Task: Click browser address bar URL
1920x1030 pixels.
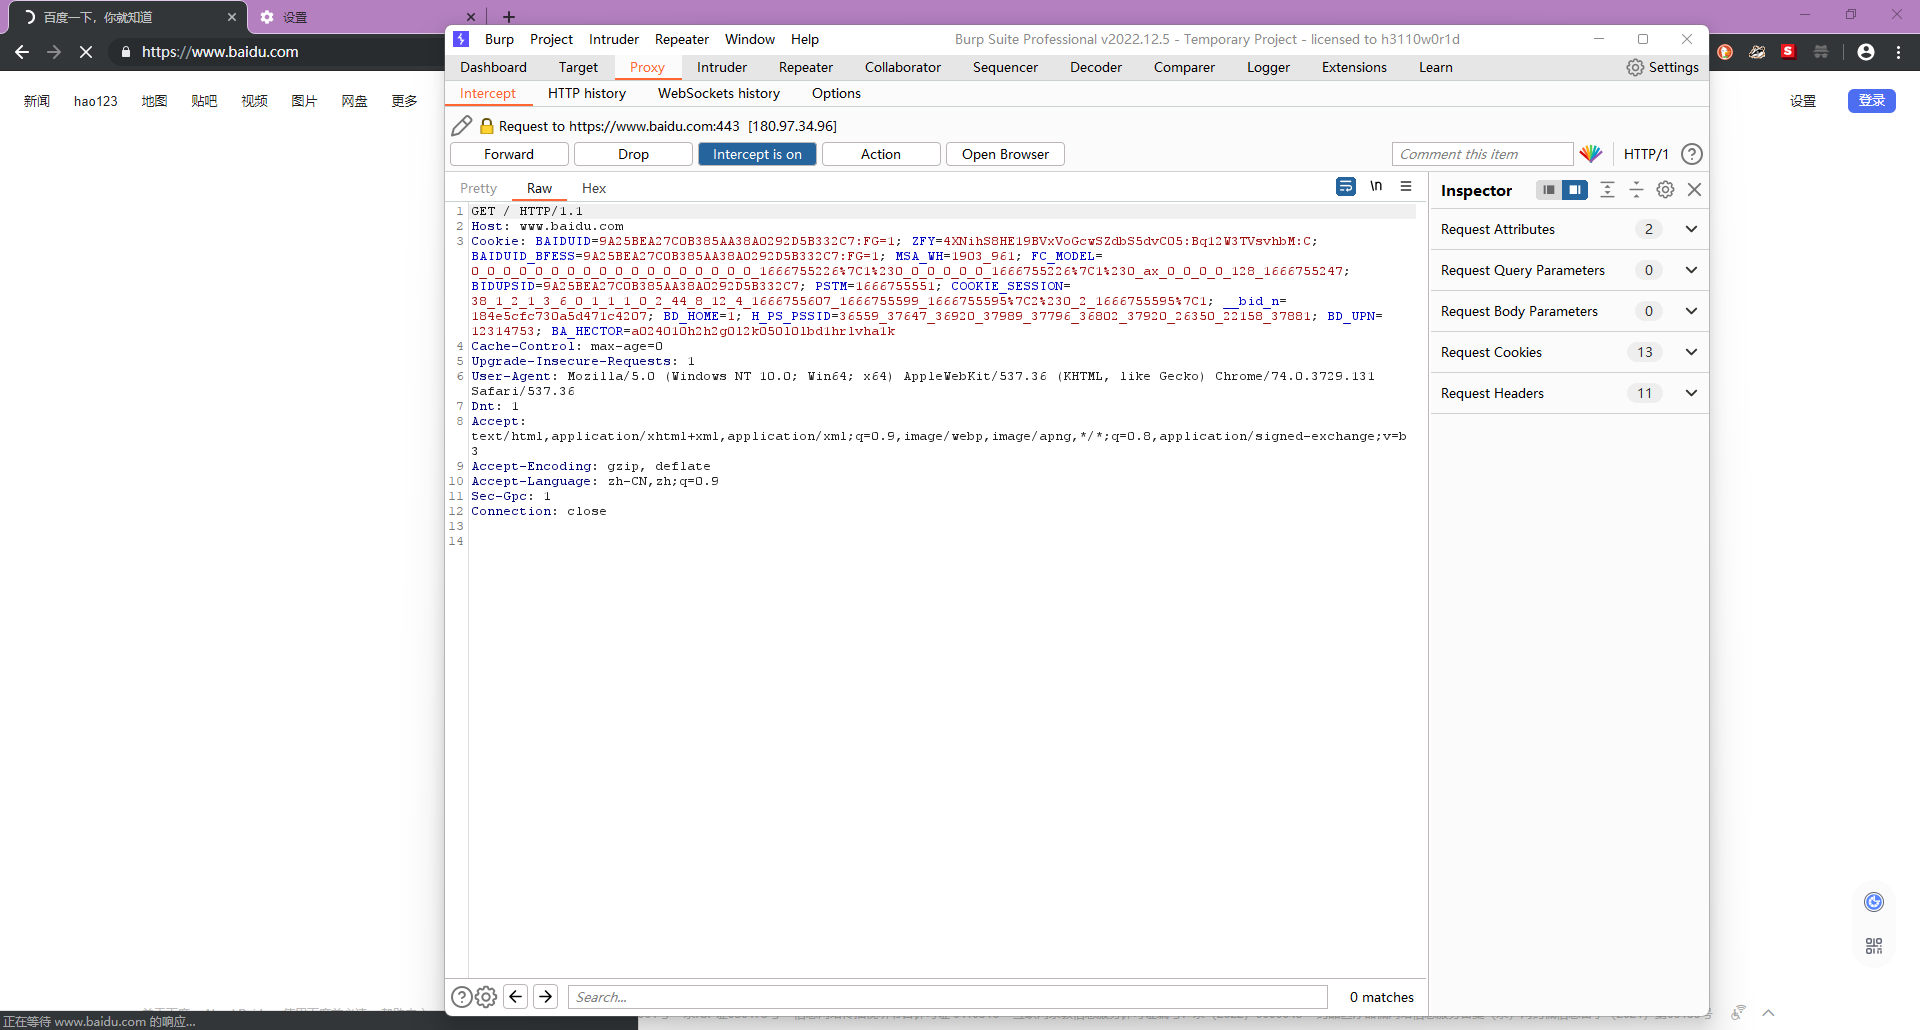Action: point(220,52)
